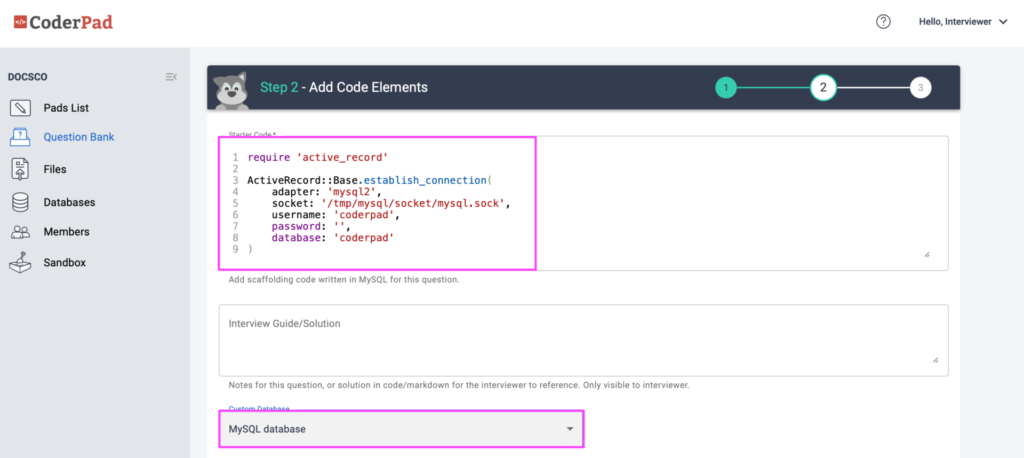The width and height of the screenshot is (1024, 458).
Task: Click the Interview Guide resize handle
Action: coord(935,360)
